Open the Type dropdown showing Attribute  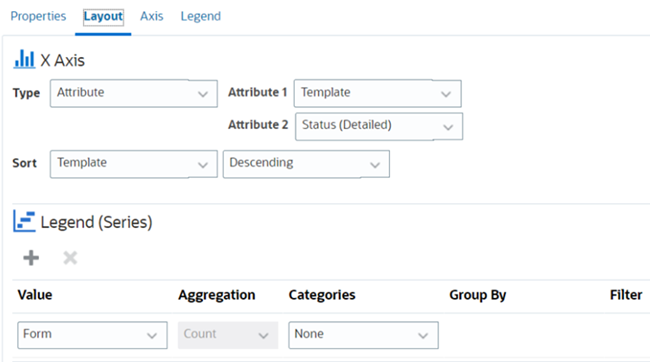coord(134,93)
